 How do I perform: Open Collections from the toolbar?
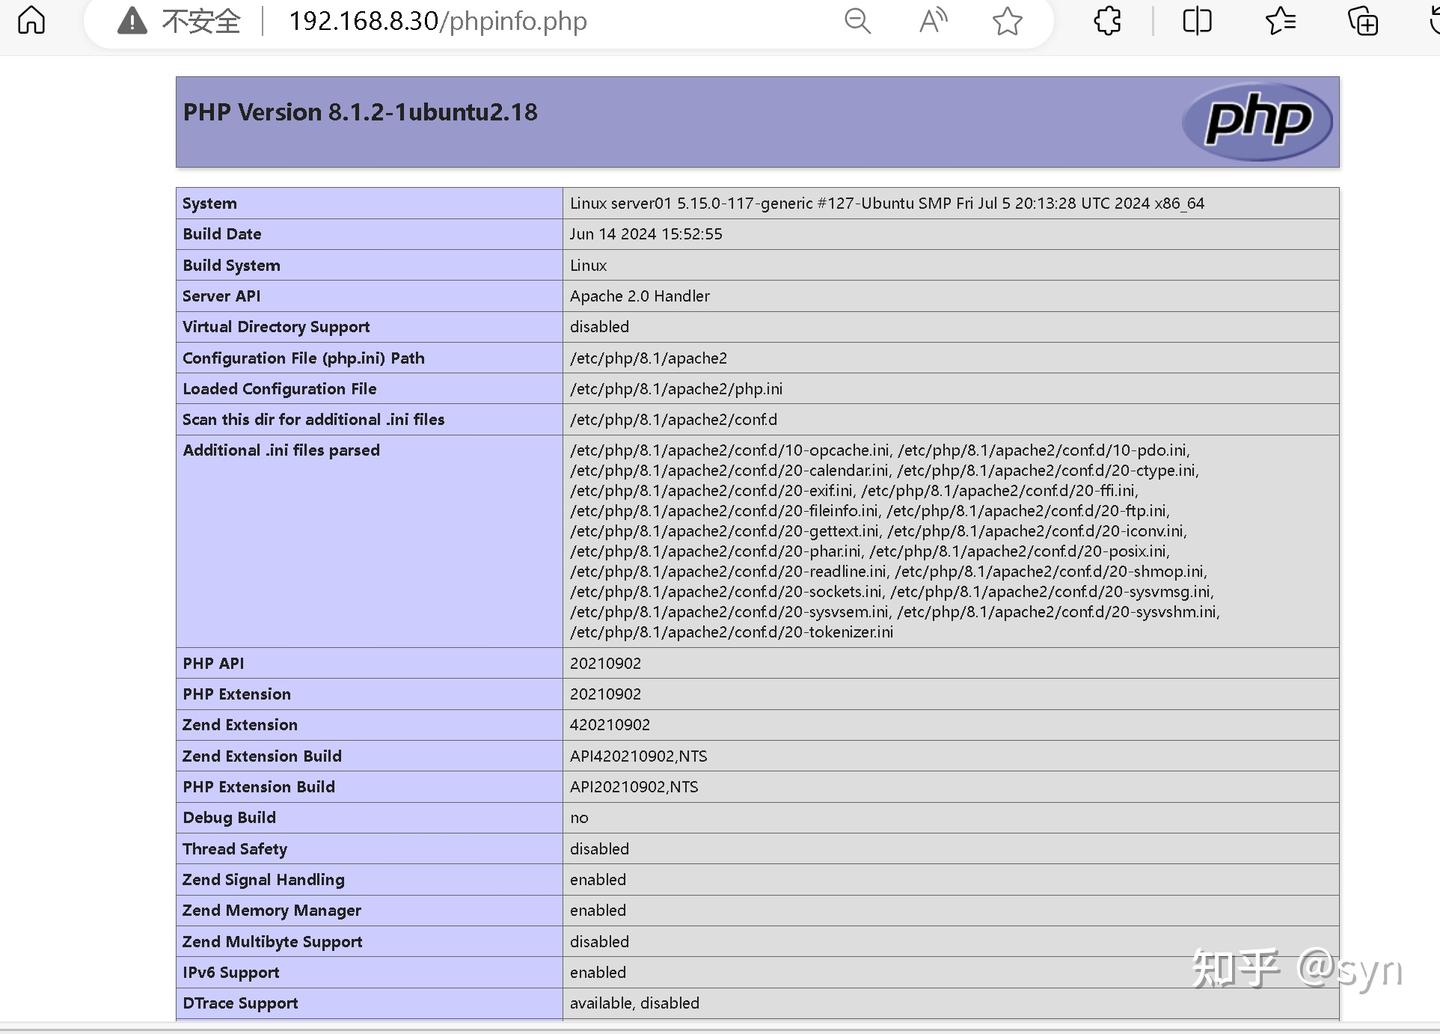[x=1362, y=20]
